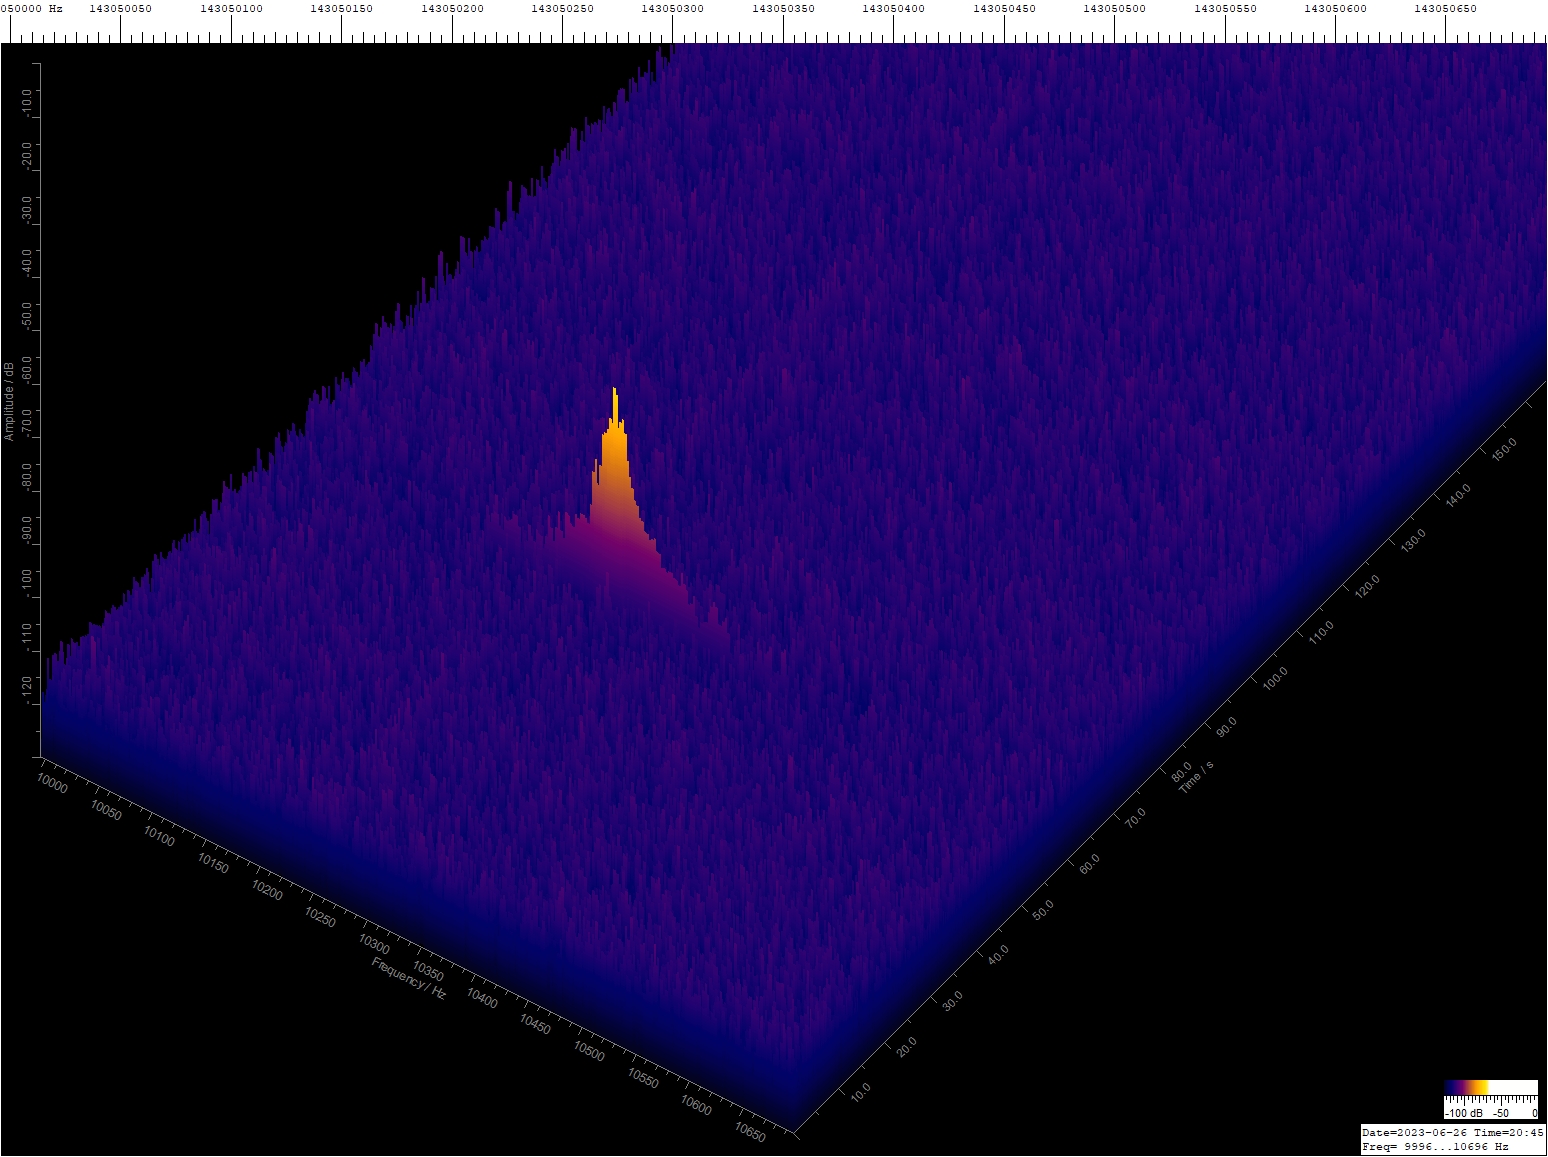Click the 'Date=2023-06-26 Time=20:45' info line
Screen dimensions: 1548x1157
[1453, 1132]
